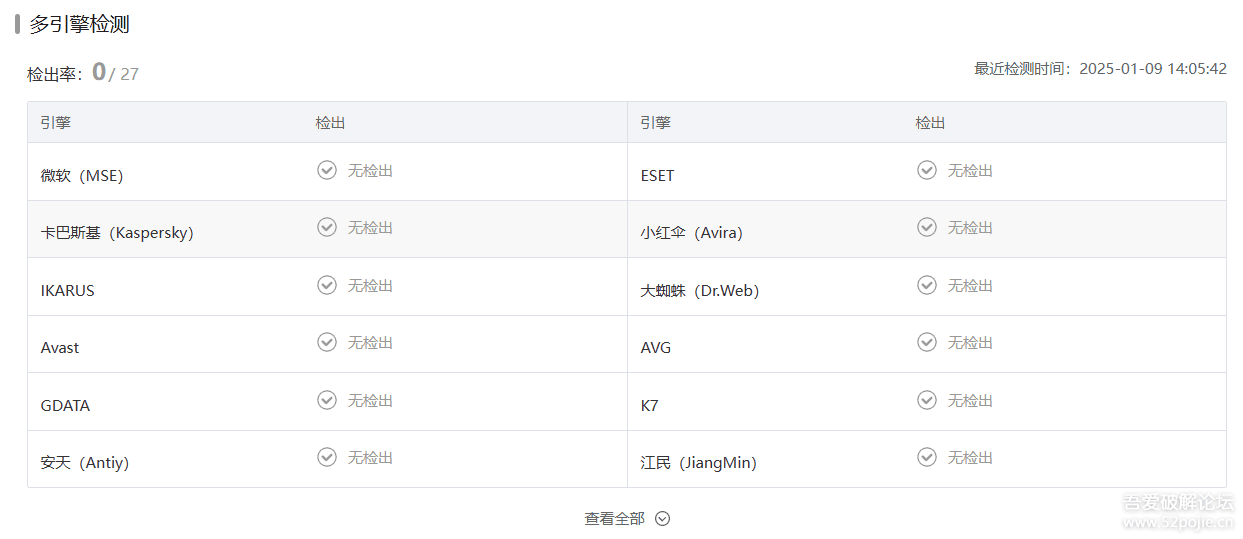Click the check icon in the K7 row
1243x539 pixels.
(x=927, y=400)
